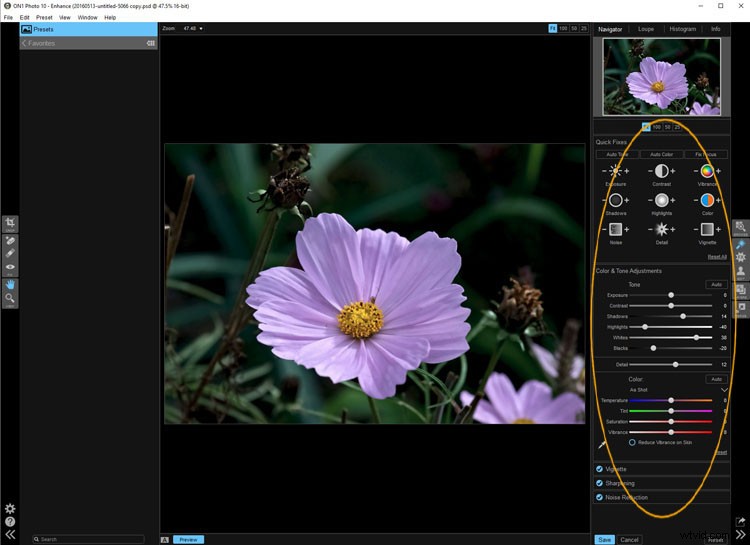The height and width of the screenshot is (545, 750).
Task: Open the Edit menu
Action: pos(24,17)
